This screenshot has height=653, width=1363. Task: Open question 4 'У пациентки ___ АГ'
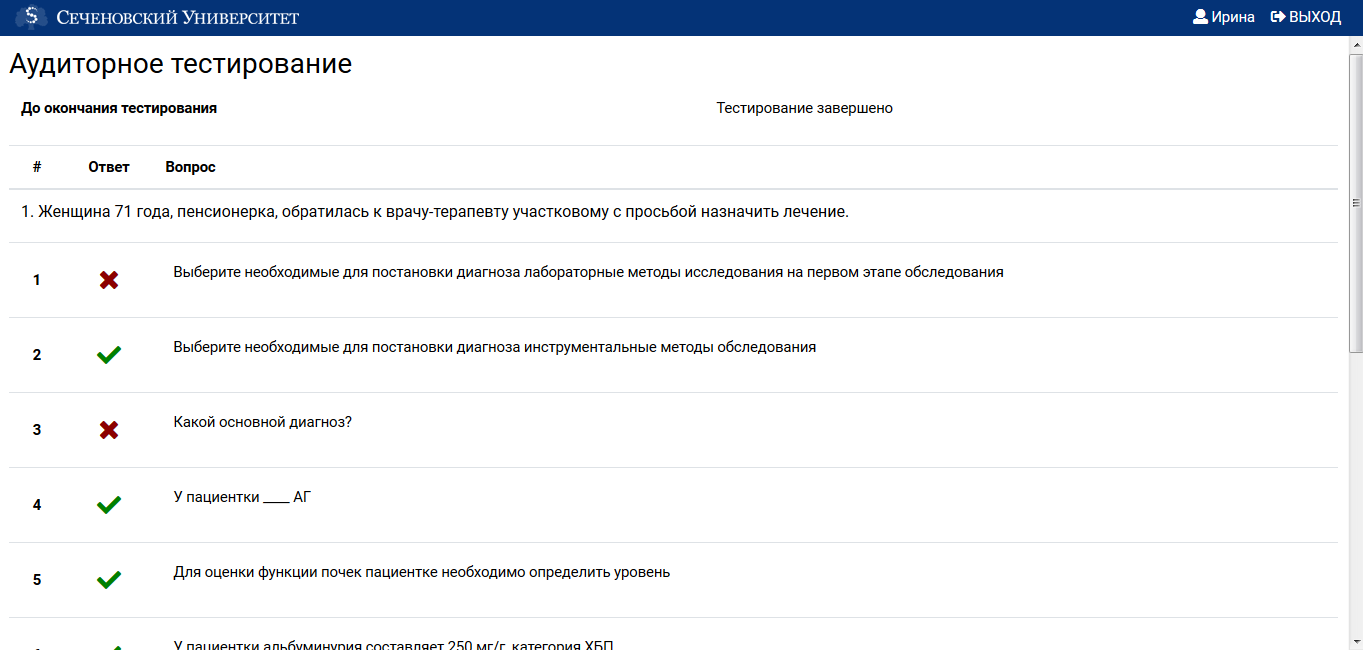pos(240,496)
